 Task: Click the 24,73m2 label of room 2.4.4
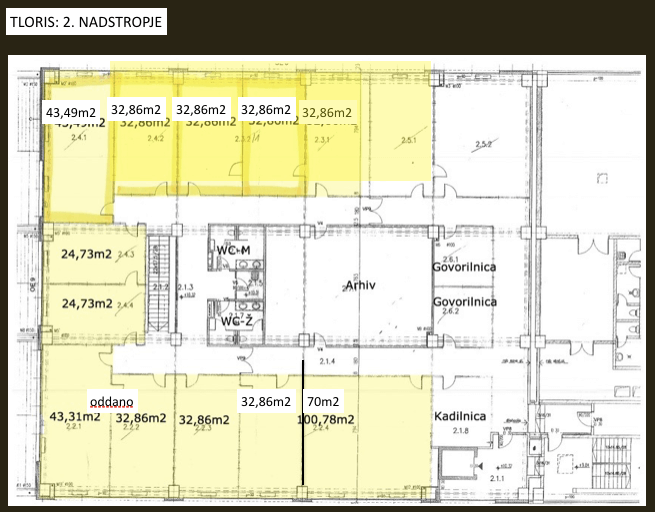(86, 302)
